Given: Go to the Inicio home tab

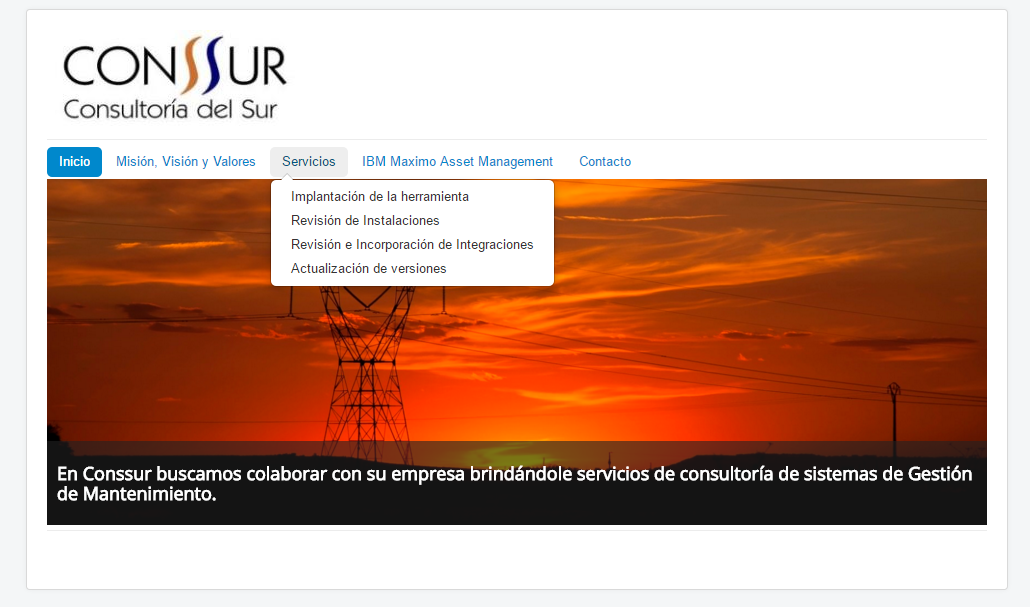Looking at the screenshot, I should (x=74, y=162).
